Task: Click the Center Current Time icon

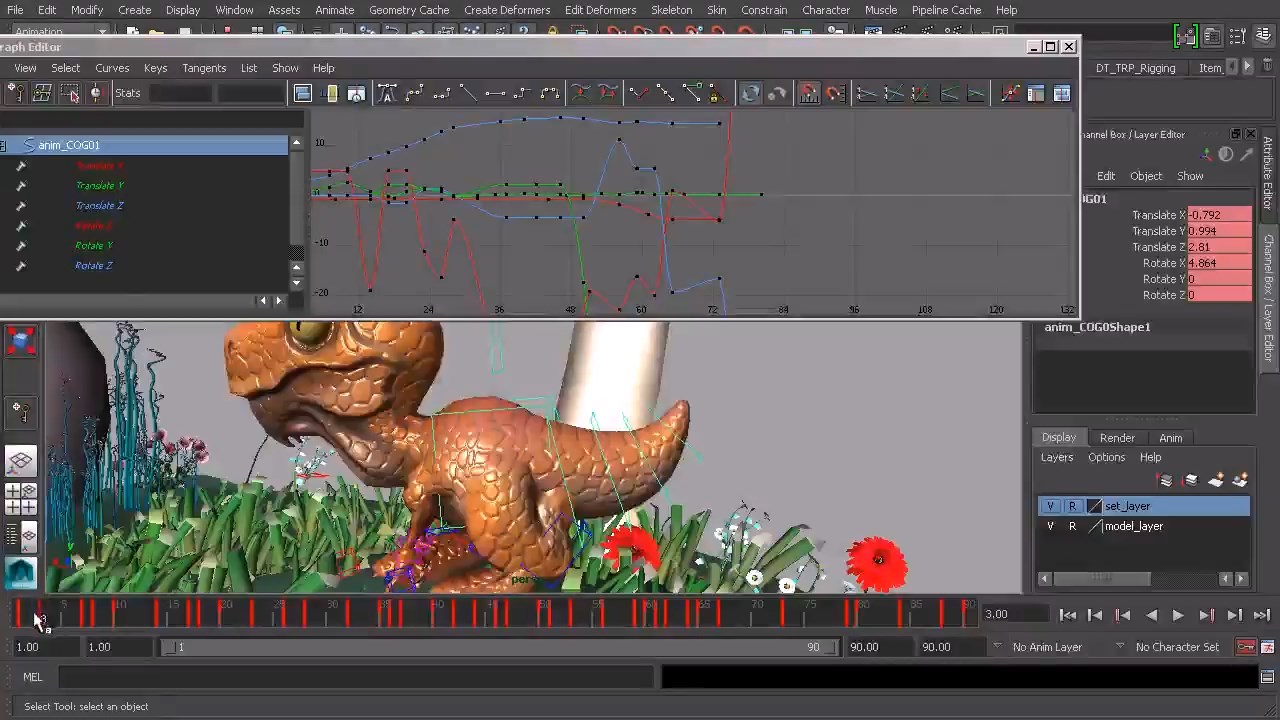Action: (x=357, y=93)
